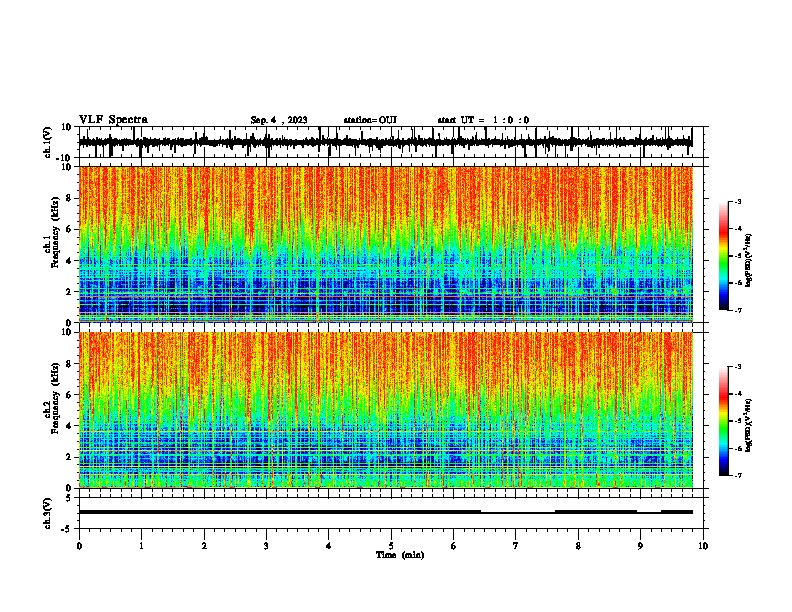Click the "station=OUI" header label

(x=370, y=120)
